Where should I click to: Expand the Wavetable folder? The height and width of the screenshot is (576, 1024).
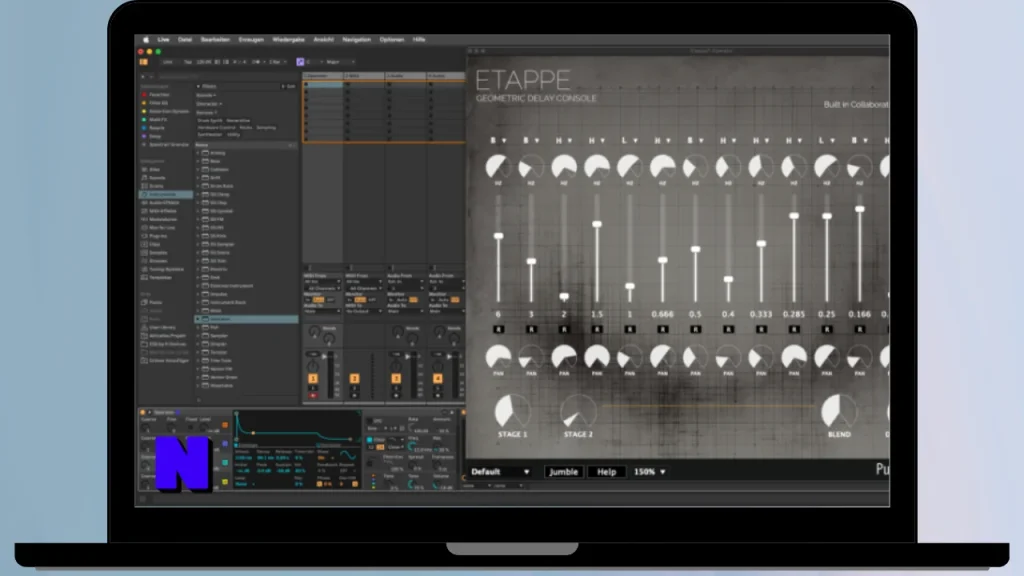198,386
